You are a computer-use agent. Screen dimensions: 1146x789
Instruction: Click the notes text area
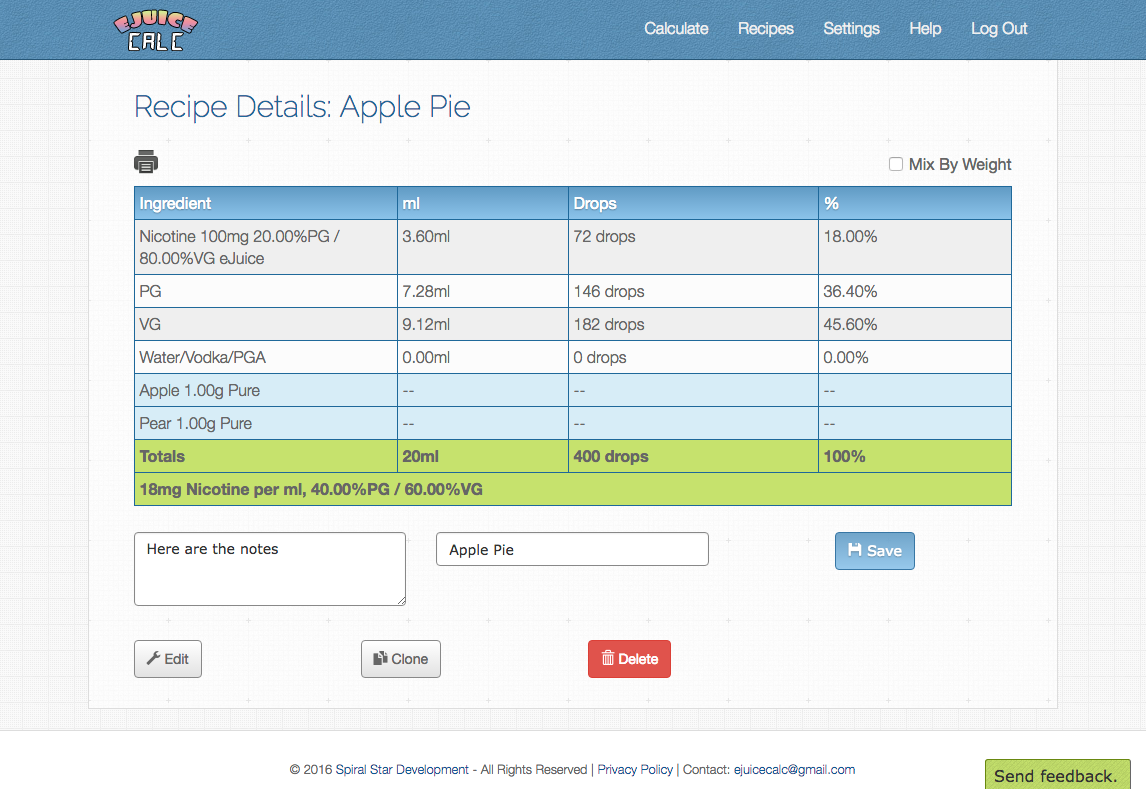point(269,568)
